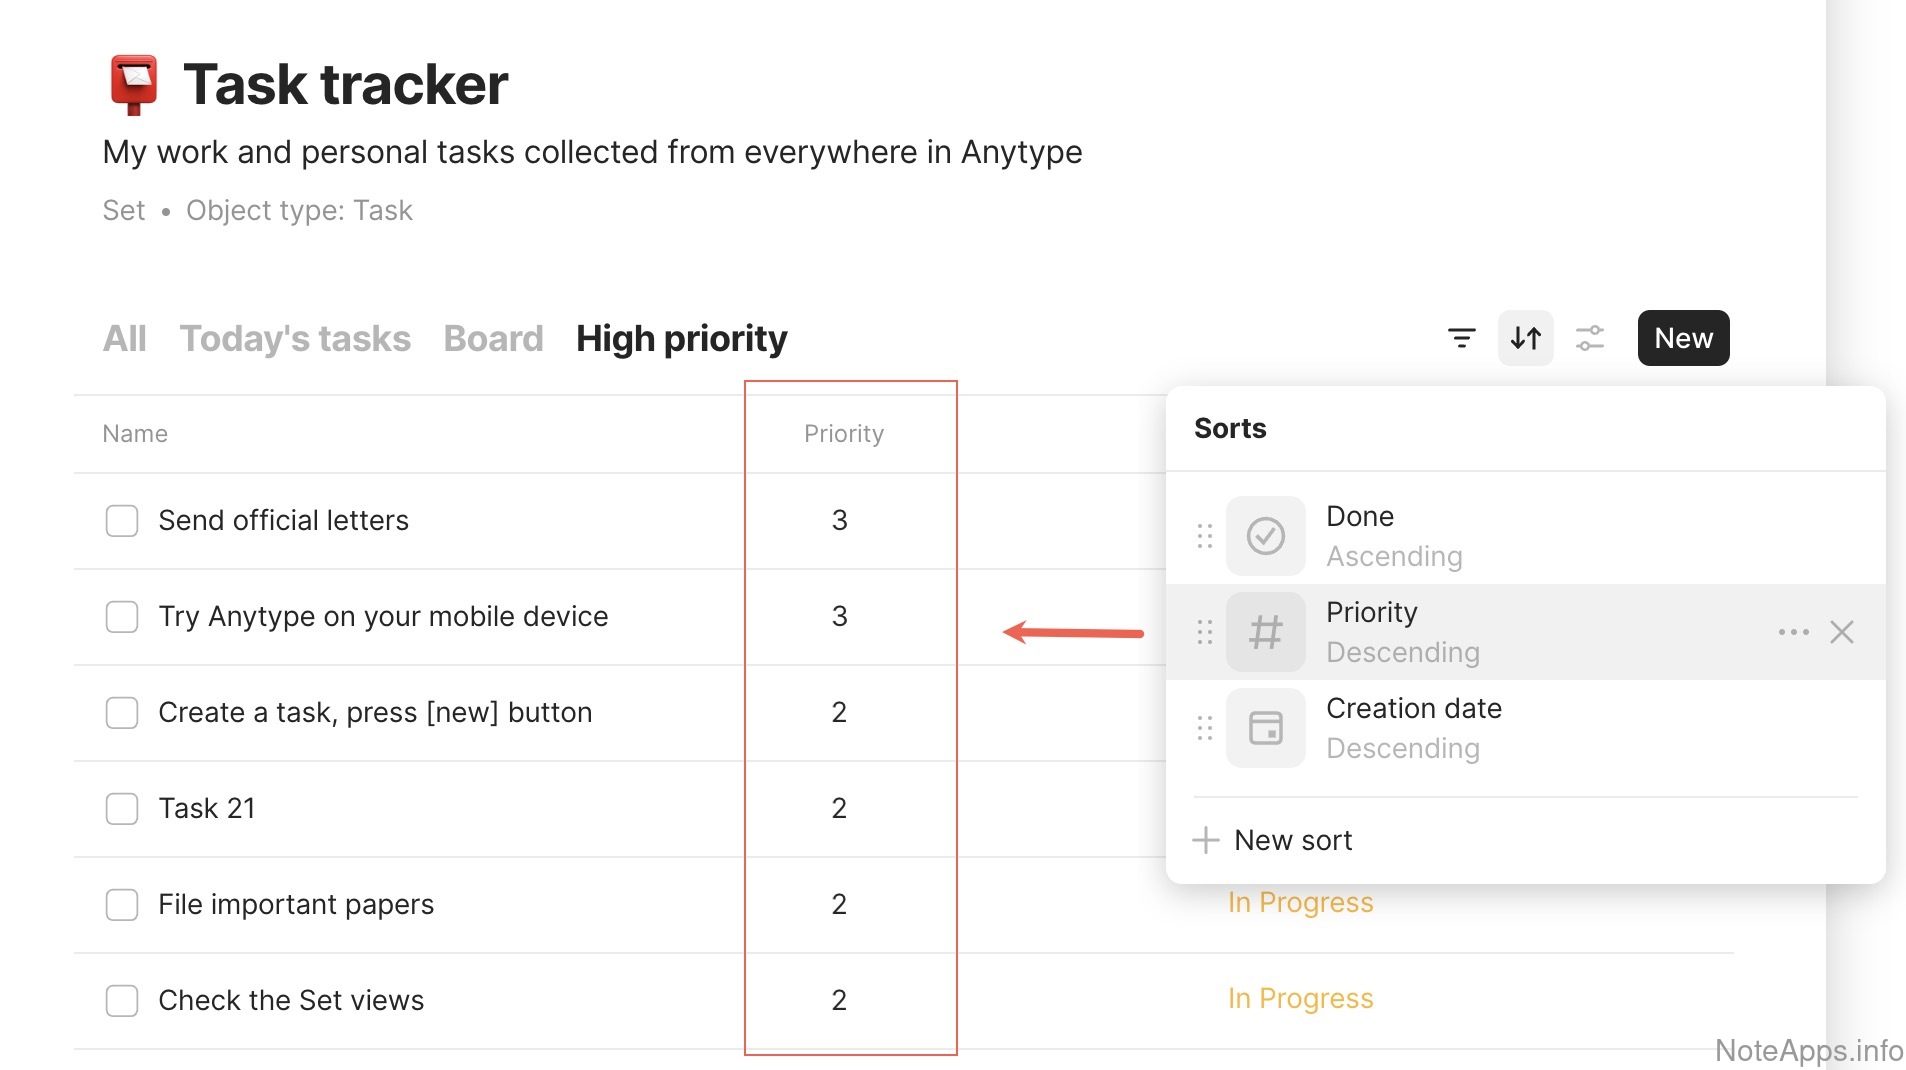Open the Priority sort three-dots menu
This screenshot has height=1070, width=1906.
click(x=1793, y=632)
